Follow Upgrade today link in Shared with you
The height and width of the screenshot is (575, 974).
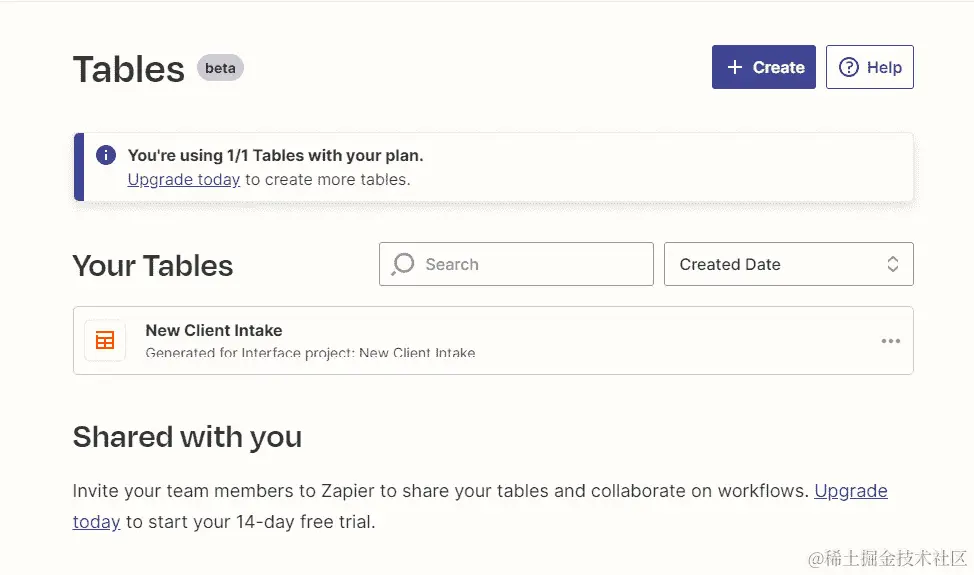851,491
